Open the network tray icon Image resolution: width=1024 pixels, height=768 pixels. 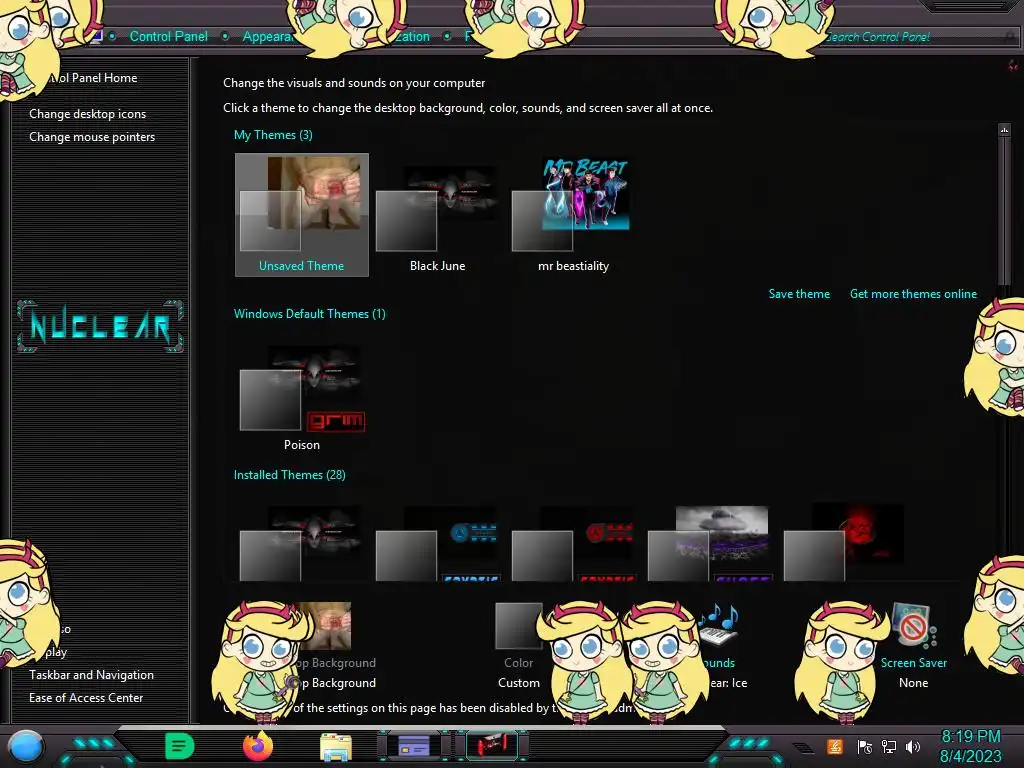888,747
